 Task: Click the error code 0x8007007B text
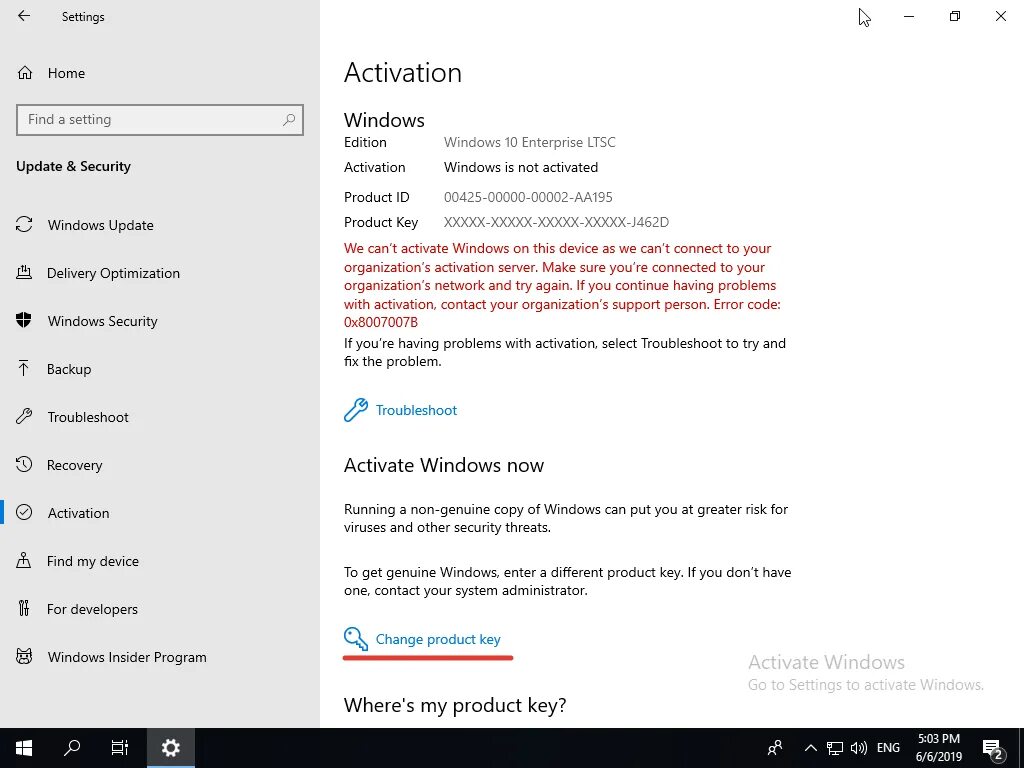pos(381,322)
